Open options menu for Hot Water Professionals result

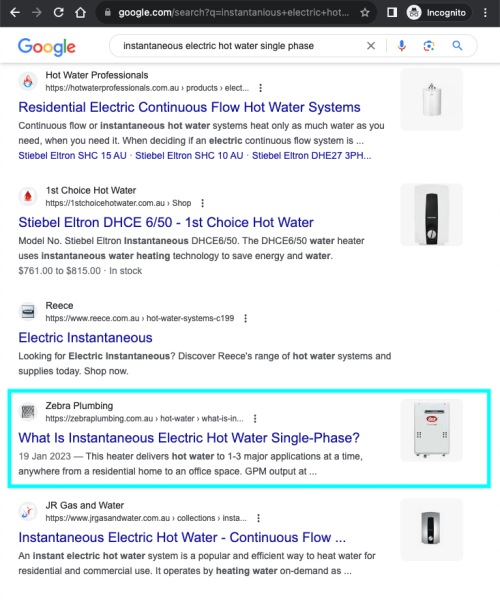point(261,88)
